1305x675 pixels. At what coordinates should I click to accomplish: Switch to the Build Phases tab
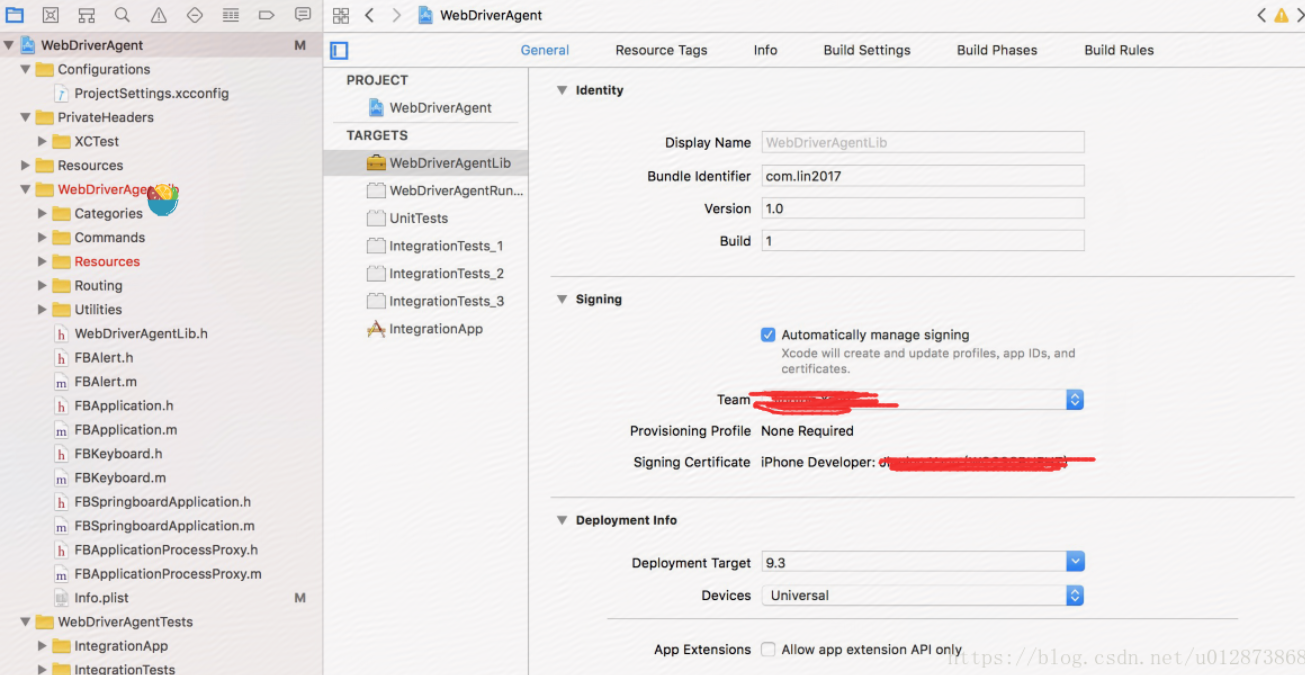[x=997, y=50]
